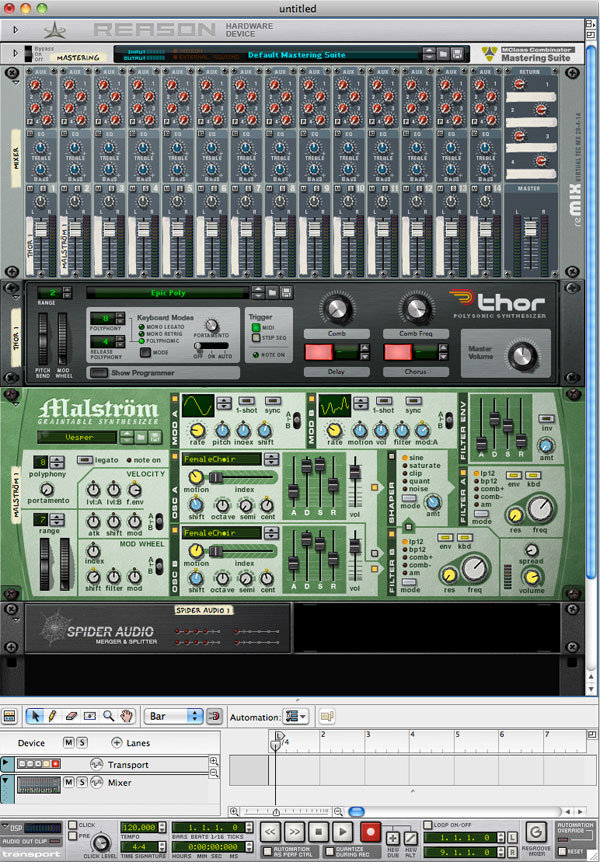Open the Automation lane dropdown
600x862 pixels.
point(296,716)
